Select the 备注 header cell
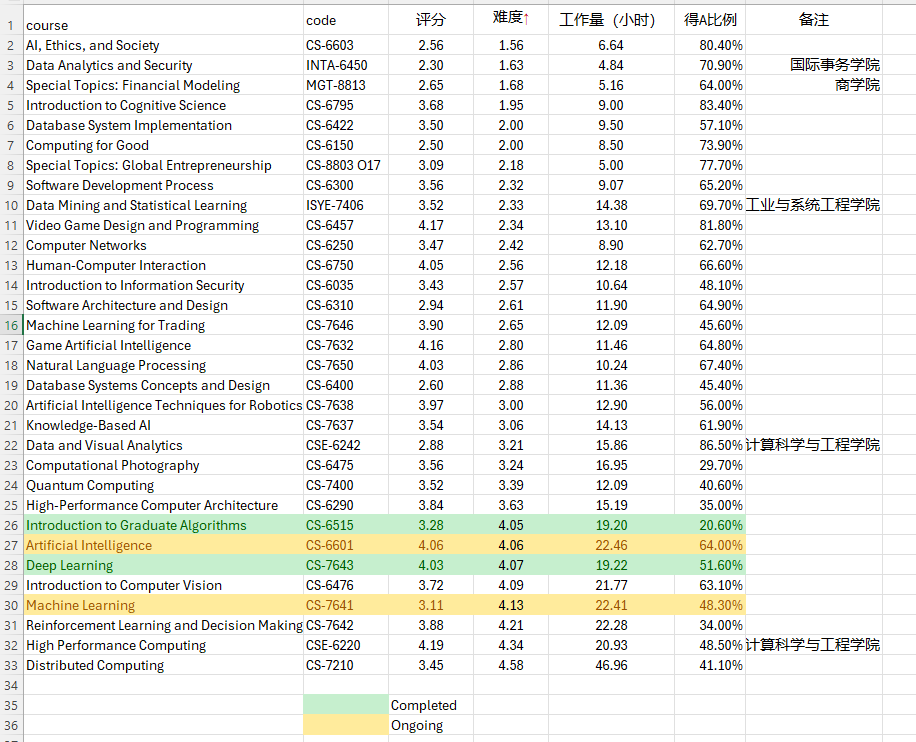This screenshot has height=742, width=916. [813, 20]
